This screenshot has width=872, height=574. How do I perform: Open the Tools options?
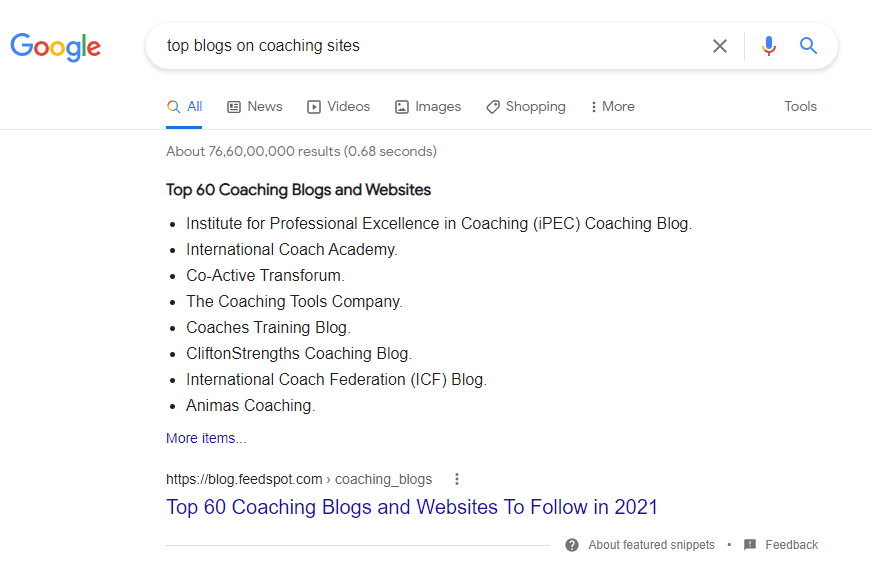pyautogui.click(x=800, y=107)
